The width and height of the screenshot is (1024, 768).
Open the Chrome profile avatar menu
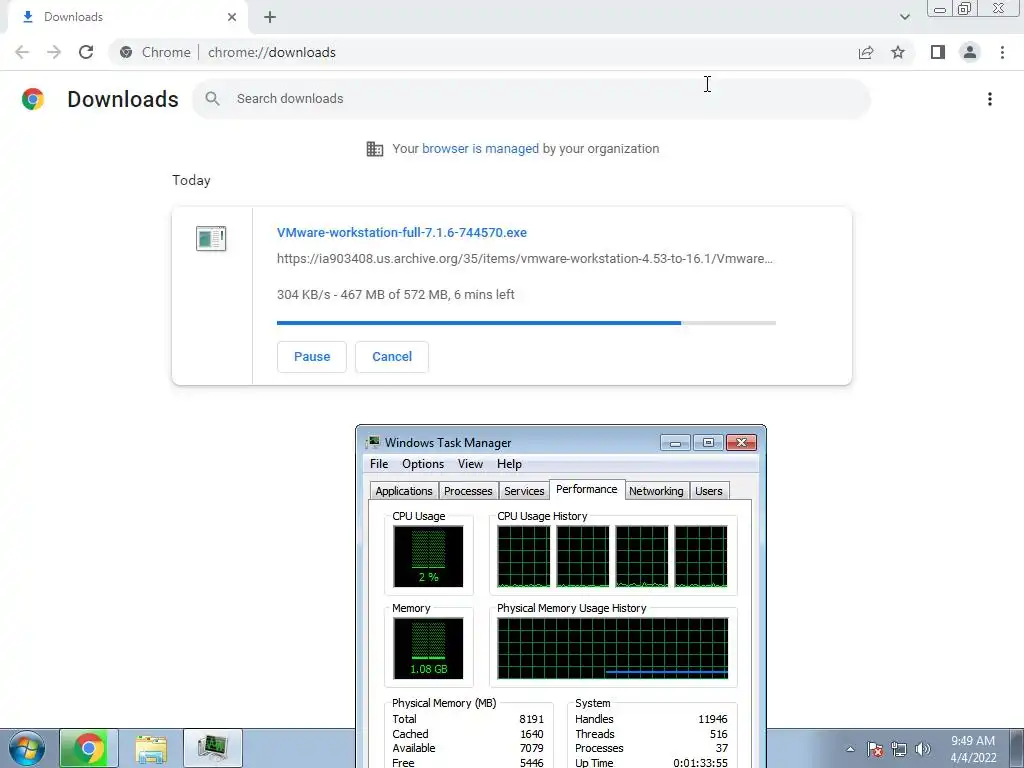coord(970,52)
